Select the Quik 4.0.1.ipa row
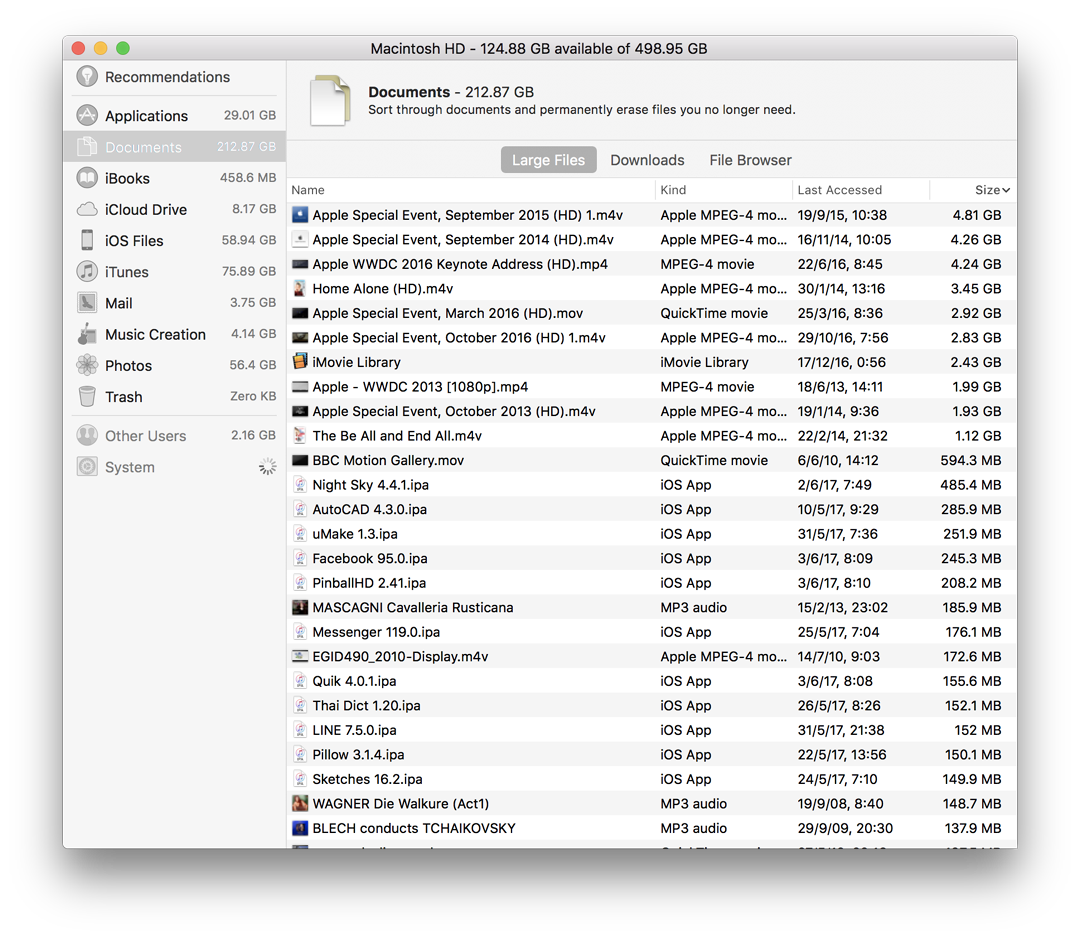1080x938 pixels. (652, 680)
